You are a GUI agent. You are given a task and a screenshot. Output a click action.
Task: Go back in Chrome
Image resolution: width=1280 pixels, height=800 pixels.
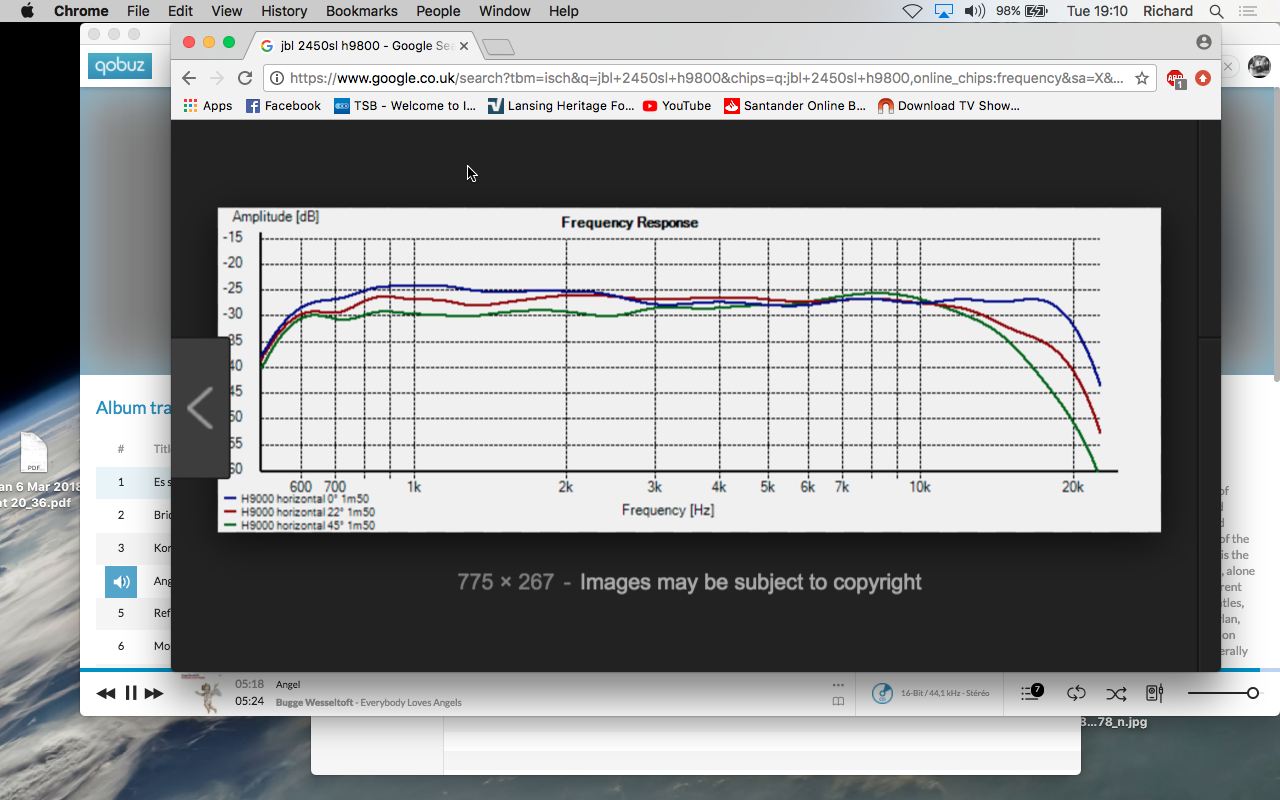tap(189, 78)
